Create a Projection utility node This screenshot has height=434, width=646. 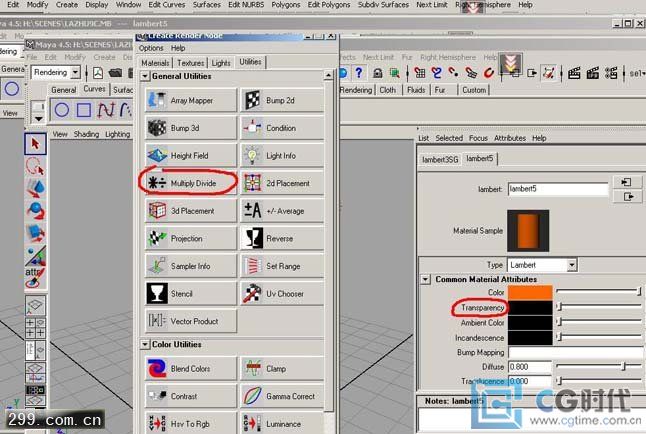click(x=191, y=238)
